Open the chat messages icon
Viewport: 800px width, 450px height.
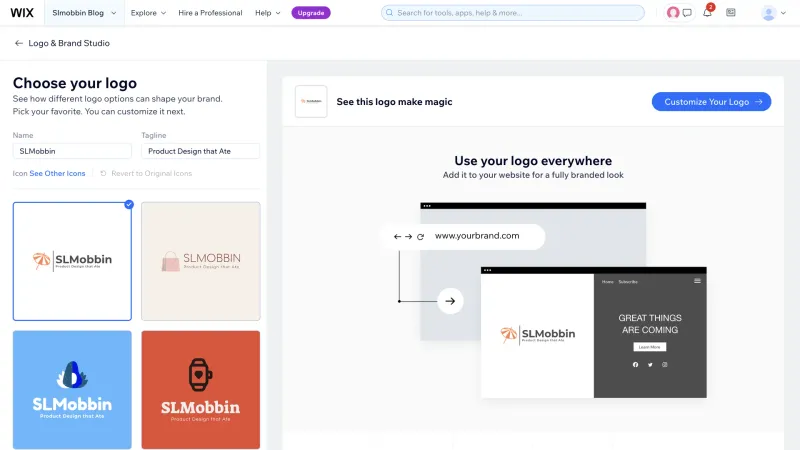pyautogui.click(x=687, y=13)
